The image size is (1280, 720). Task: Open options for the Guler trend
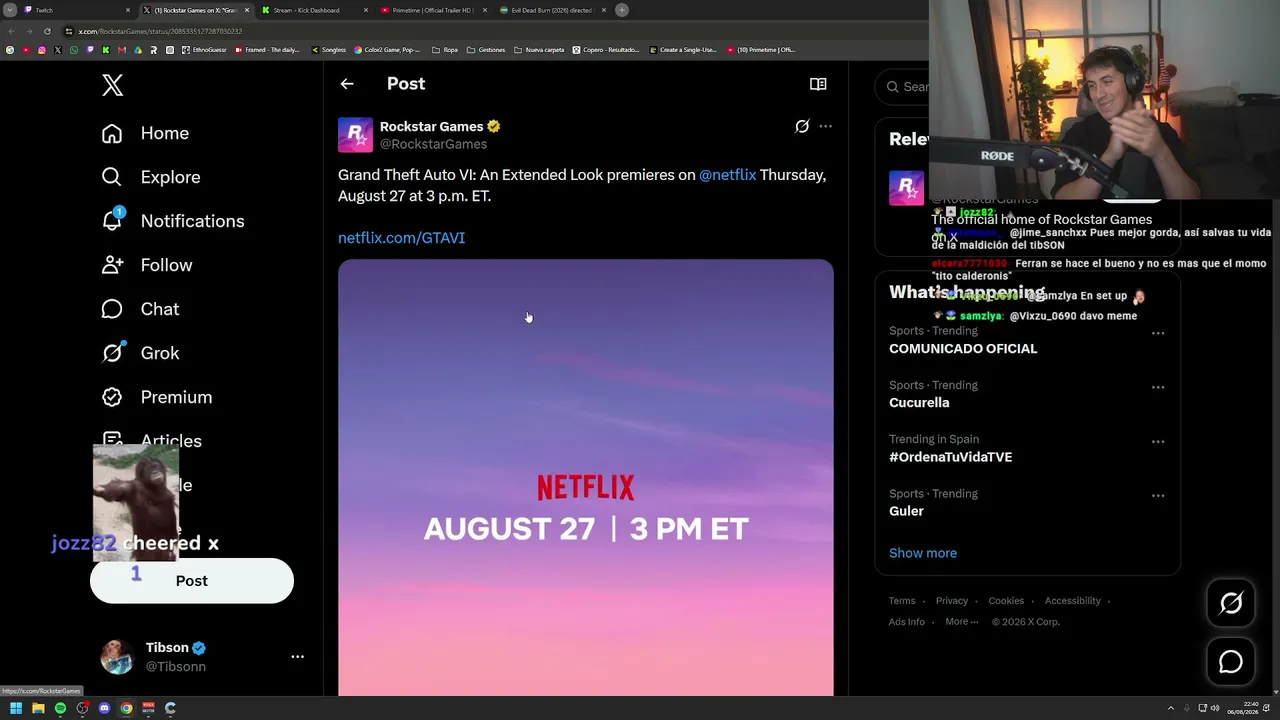(1158, 495)
